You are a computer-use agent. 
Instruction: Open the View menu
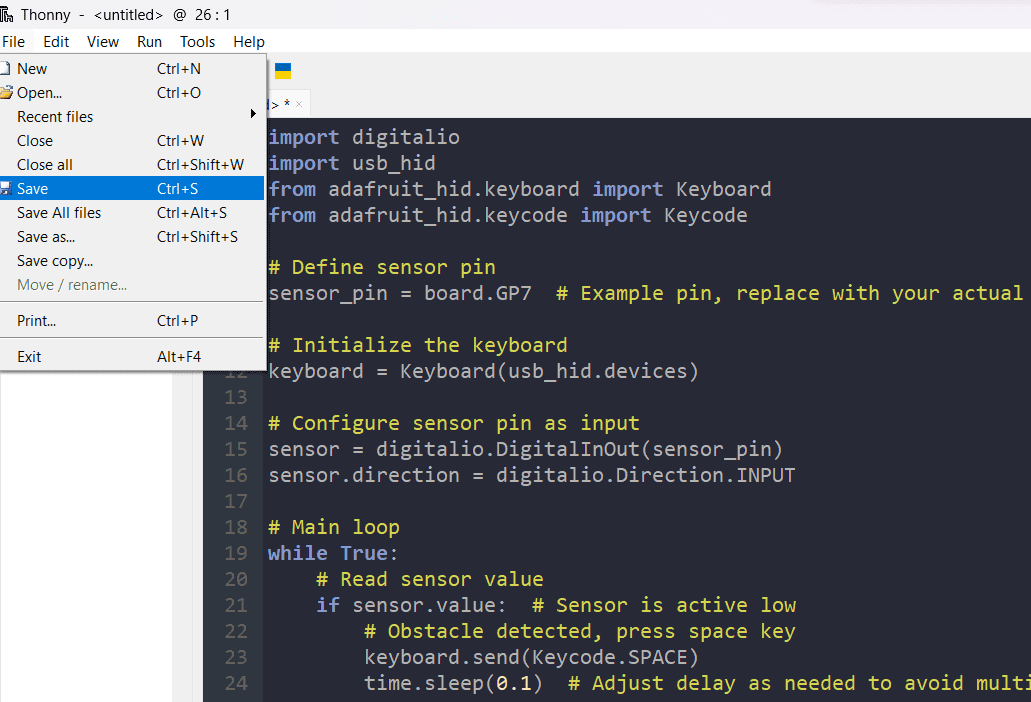[103, 41]
